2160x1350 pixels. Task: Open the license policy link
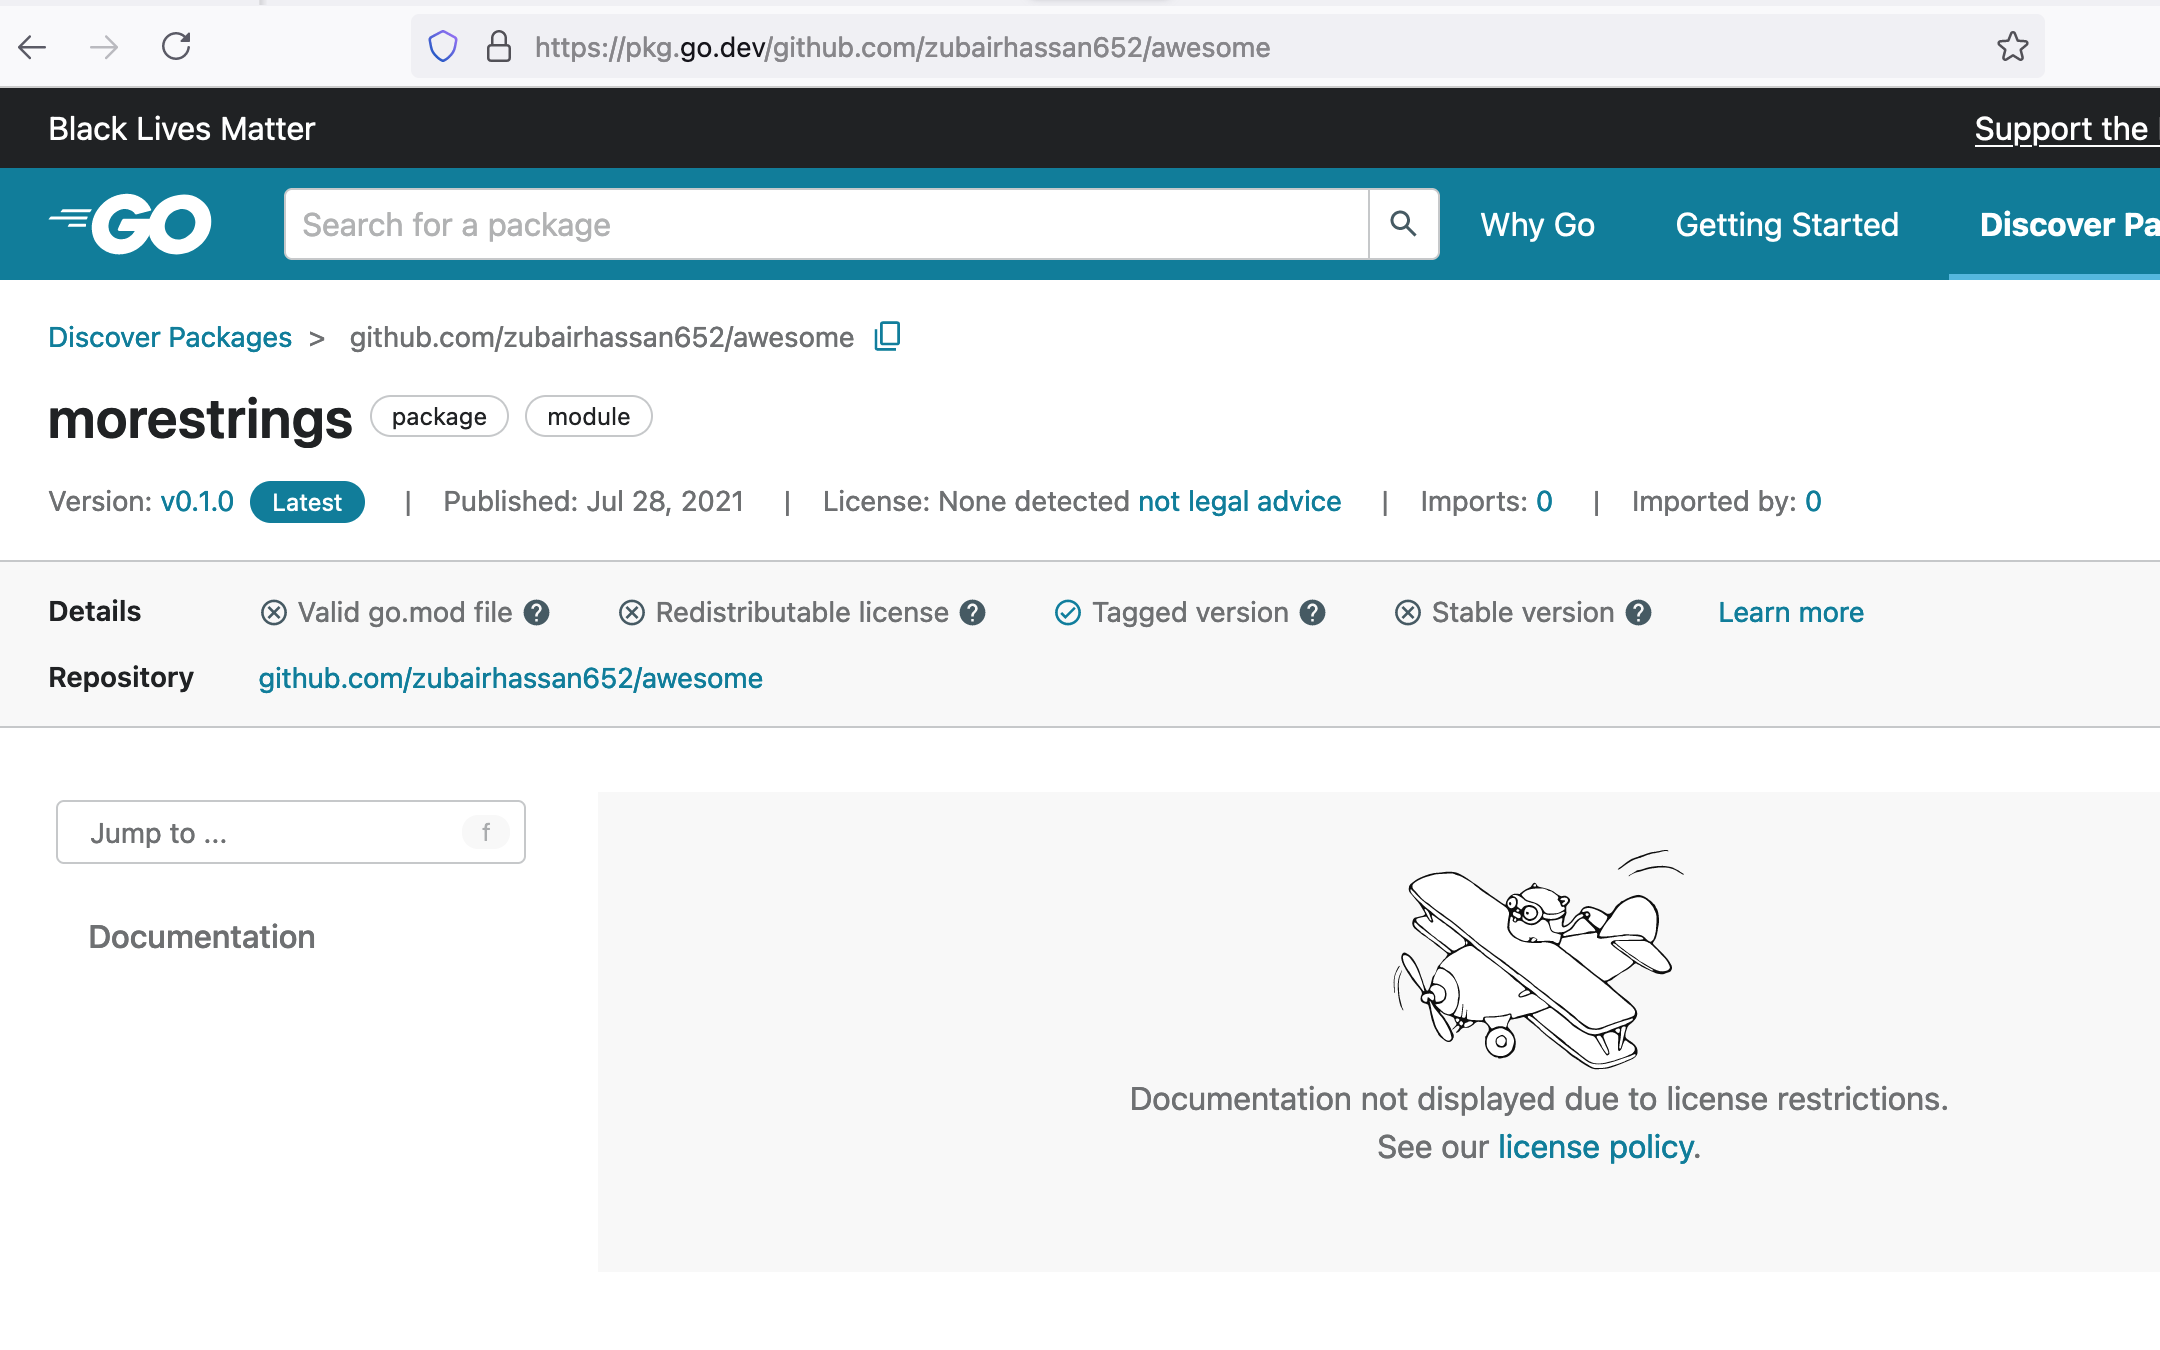[x=1592, y=1146]
